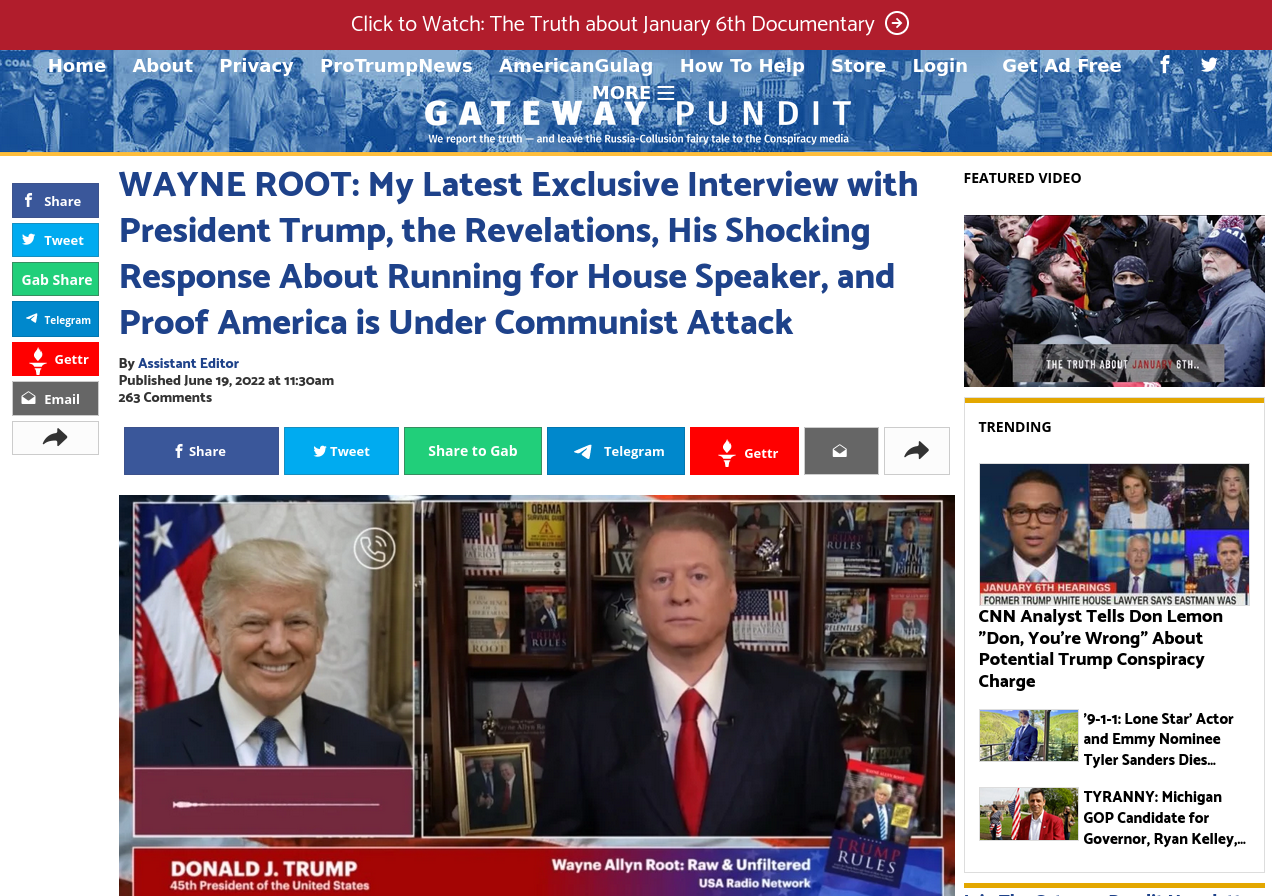Click the Telegram button below the byline
This screenshot has height=896, width=1272.
point(616,451)
